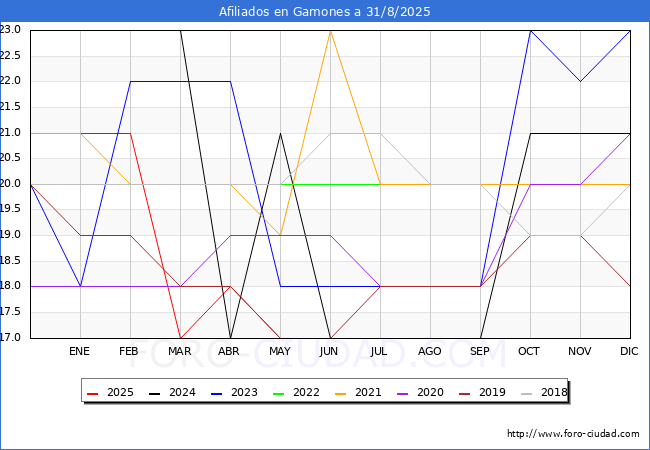Click the 20.0 y-axis value
Screen dimensions: 650x450
click(x=10, y=184)
